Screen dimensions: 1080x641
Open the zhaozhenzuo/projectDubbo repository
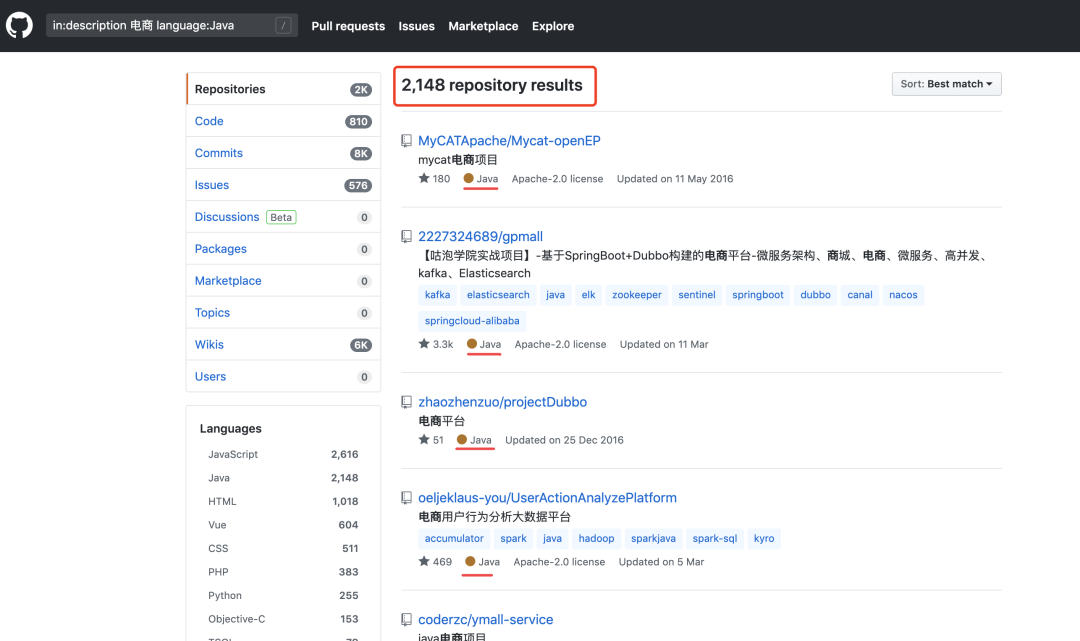[502, 401]
